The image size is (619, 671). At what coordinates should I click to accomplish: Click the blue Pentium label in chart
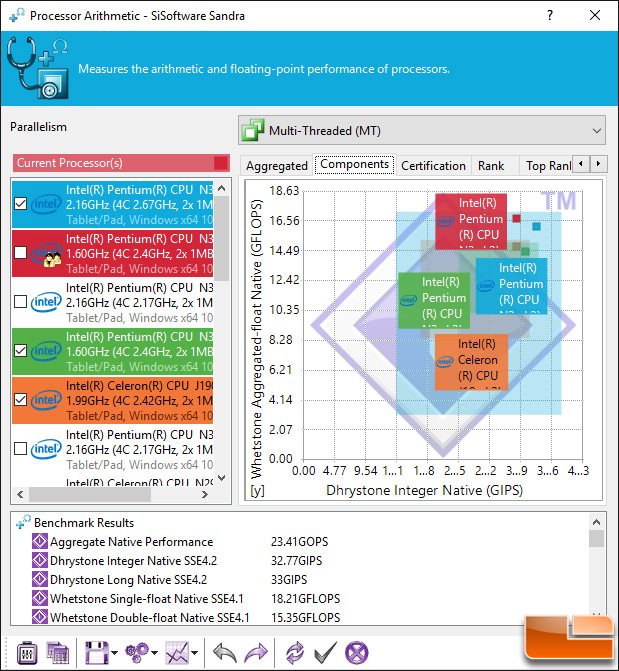point(512,286)
